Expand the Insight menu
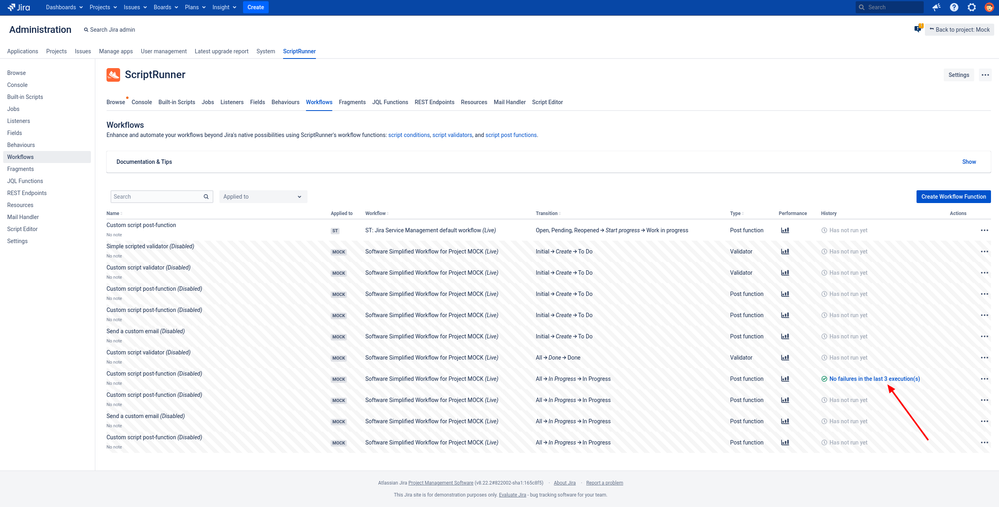 click(x=224, y=7)
